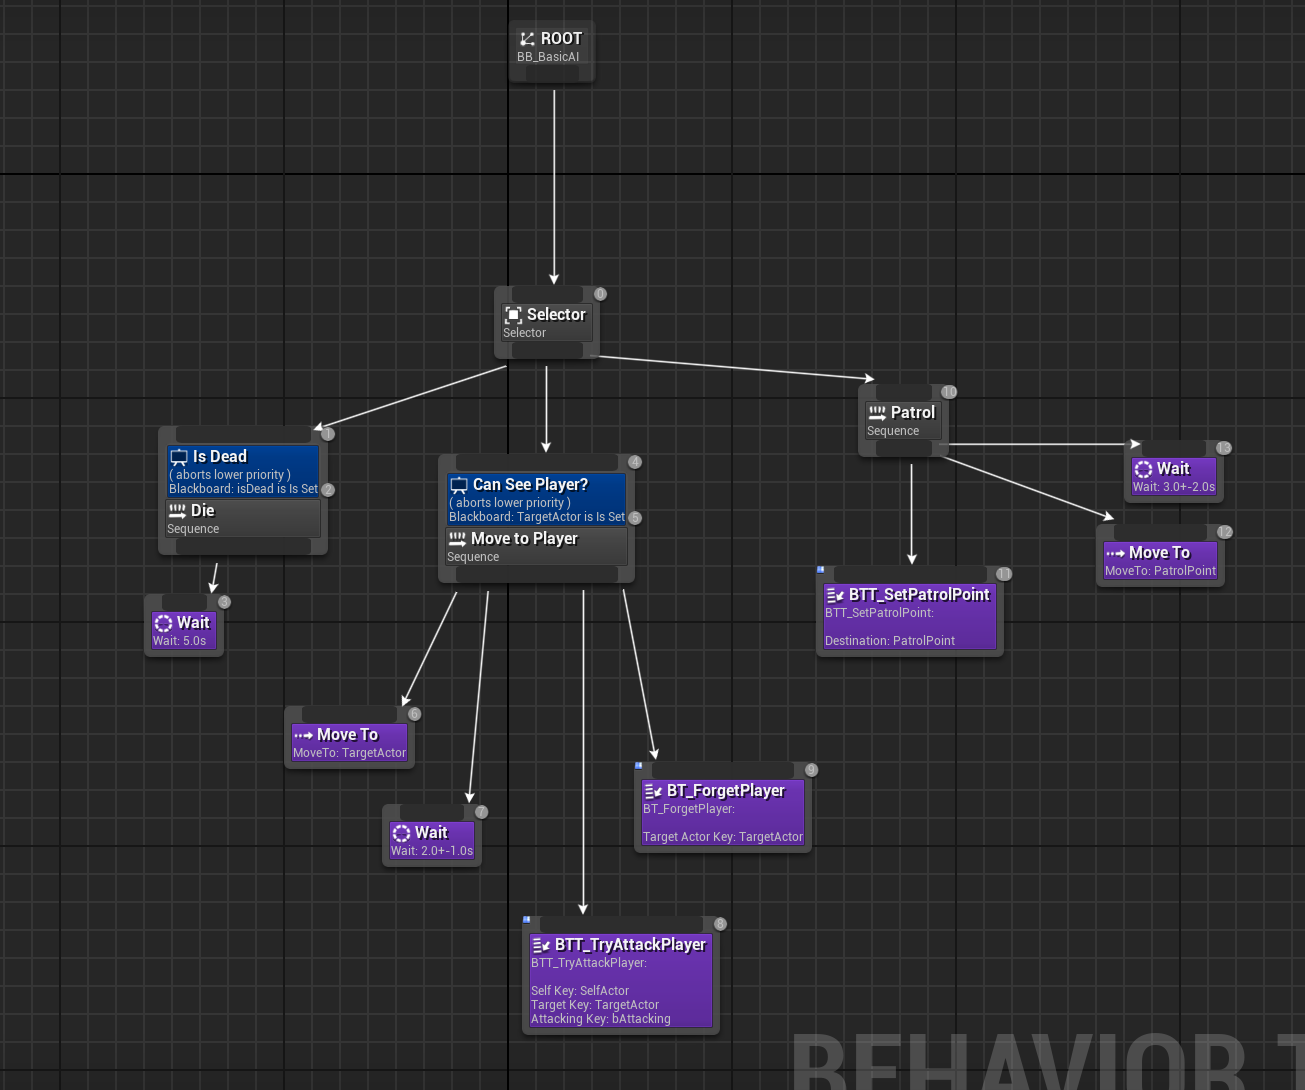Click 'Blackboard: TargetActor is Is Set' text
This screenshot has width=1305, height=1090.
537,517
